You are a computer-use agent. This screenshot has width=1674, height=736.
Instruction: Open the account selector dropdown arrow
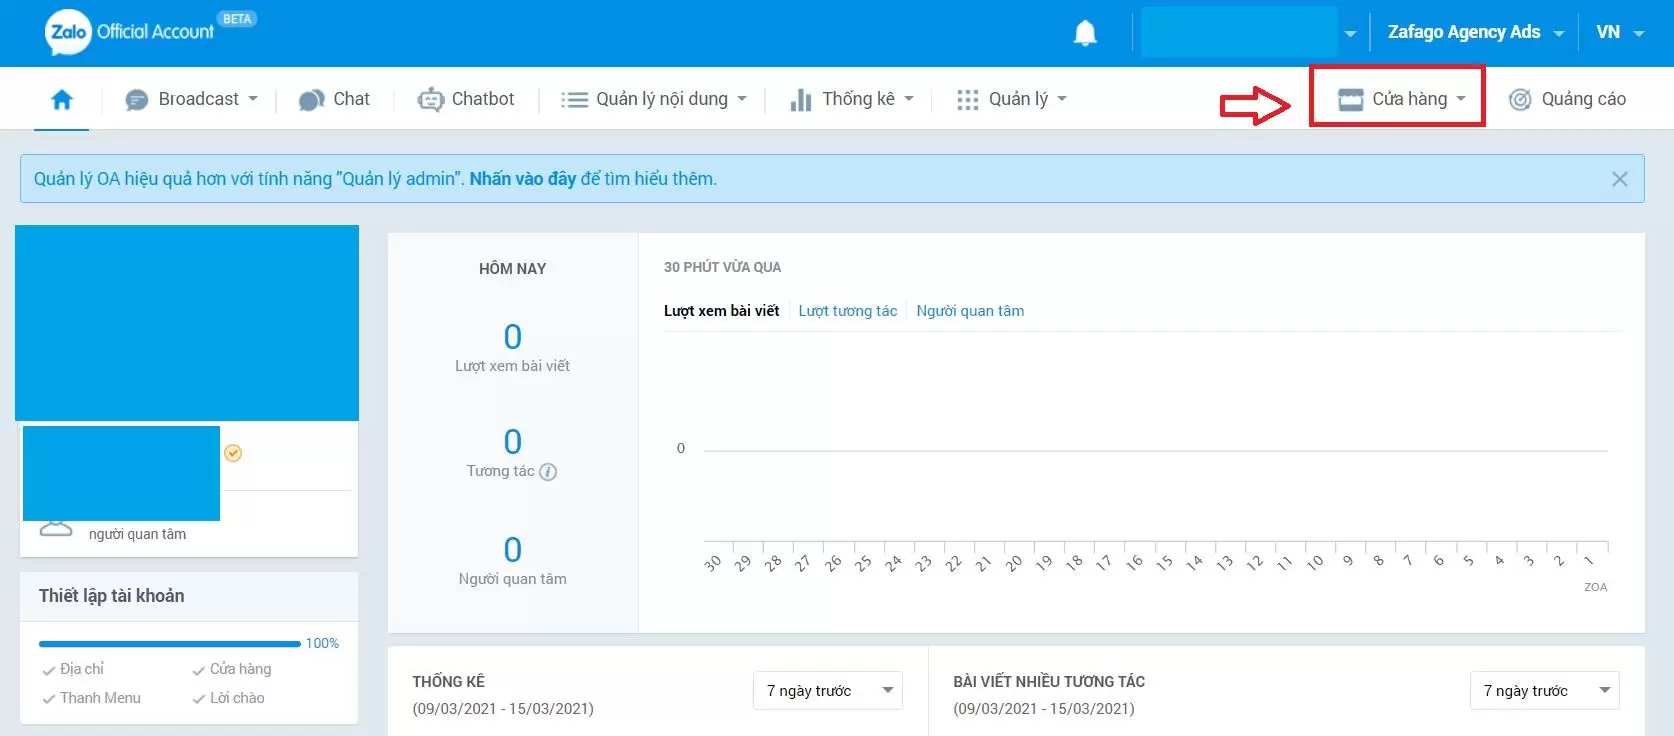[1350, 33]
